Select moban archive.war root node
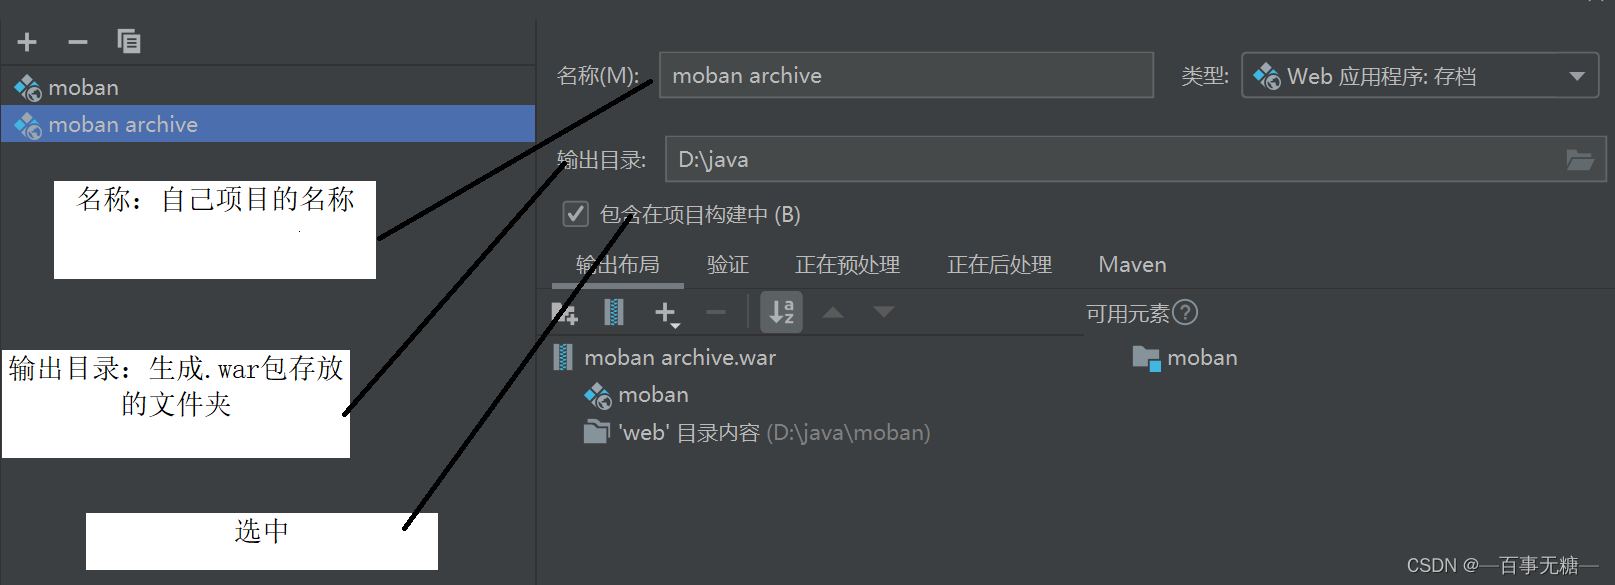The image size is (1615, 585). point(680,358)
